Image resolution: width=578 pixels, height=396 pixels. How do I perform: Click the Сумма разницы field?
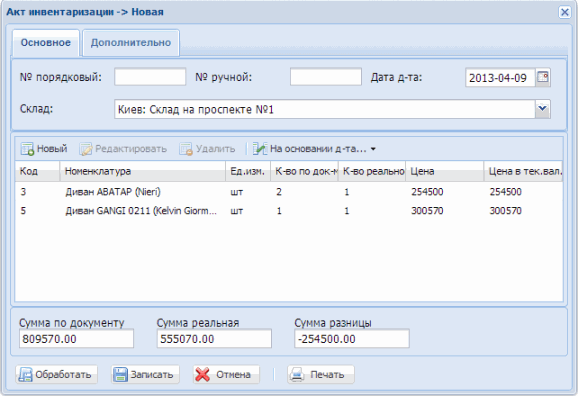(x=352, y=339)
